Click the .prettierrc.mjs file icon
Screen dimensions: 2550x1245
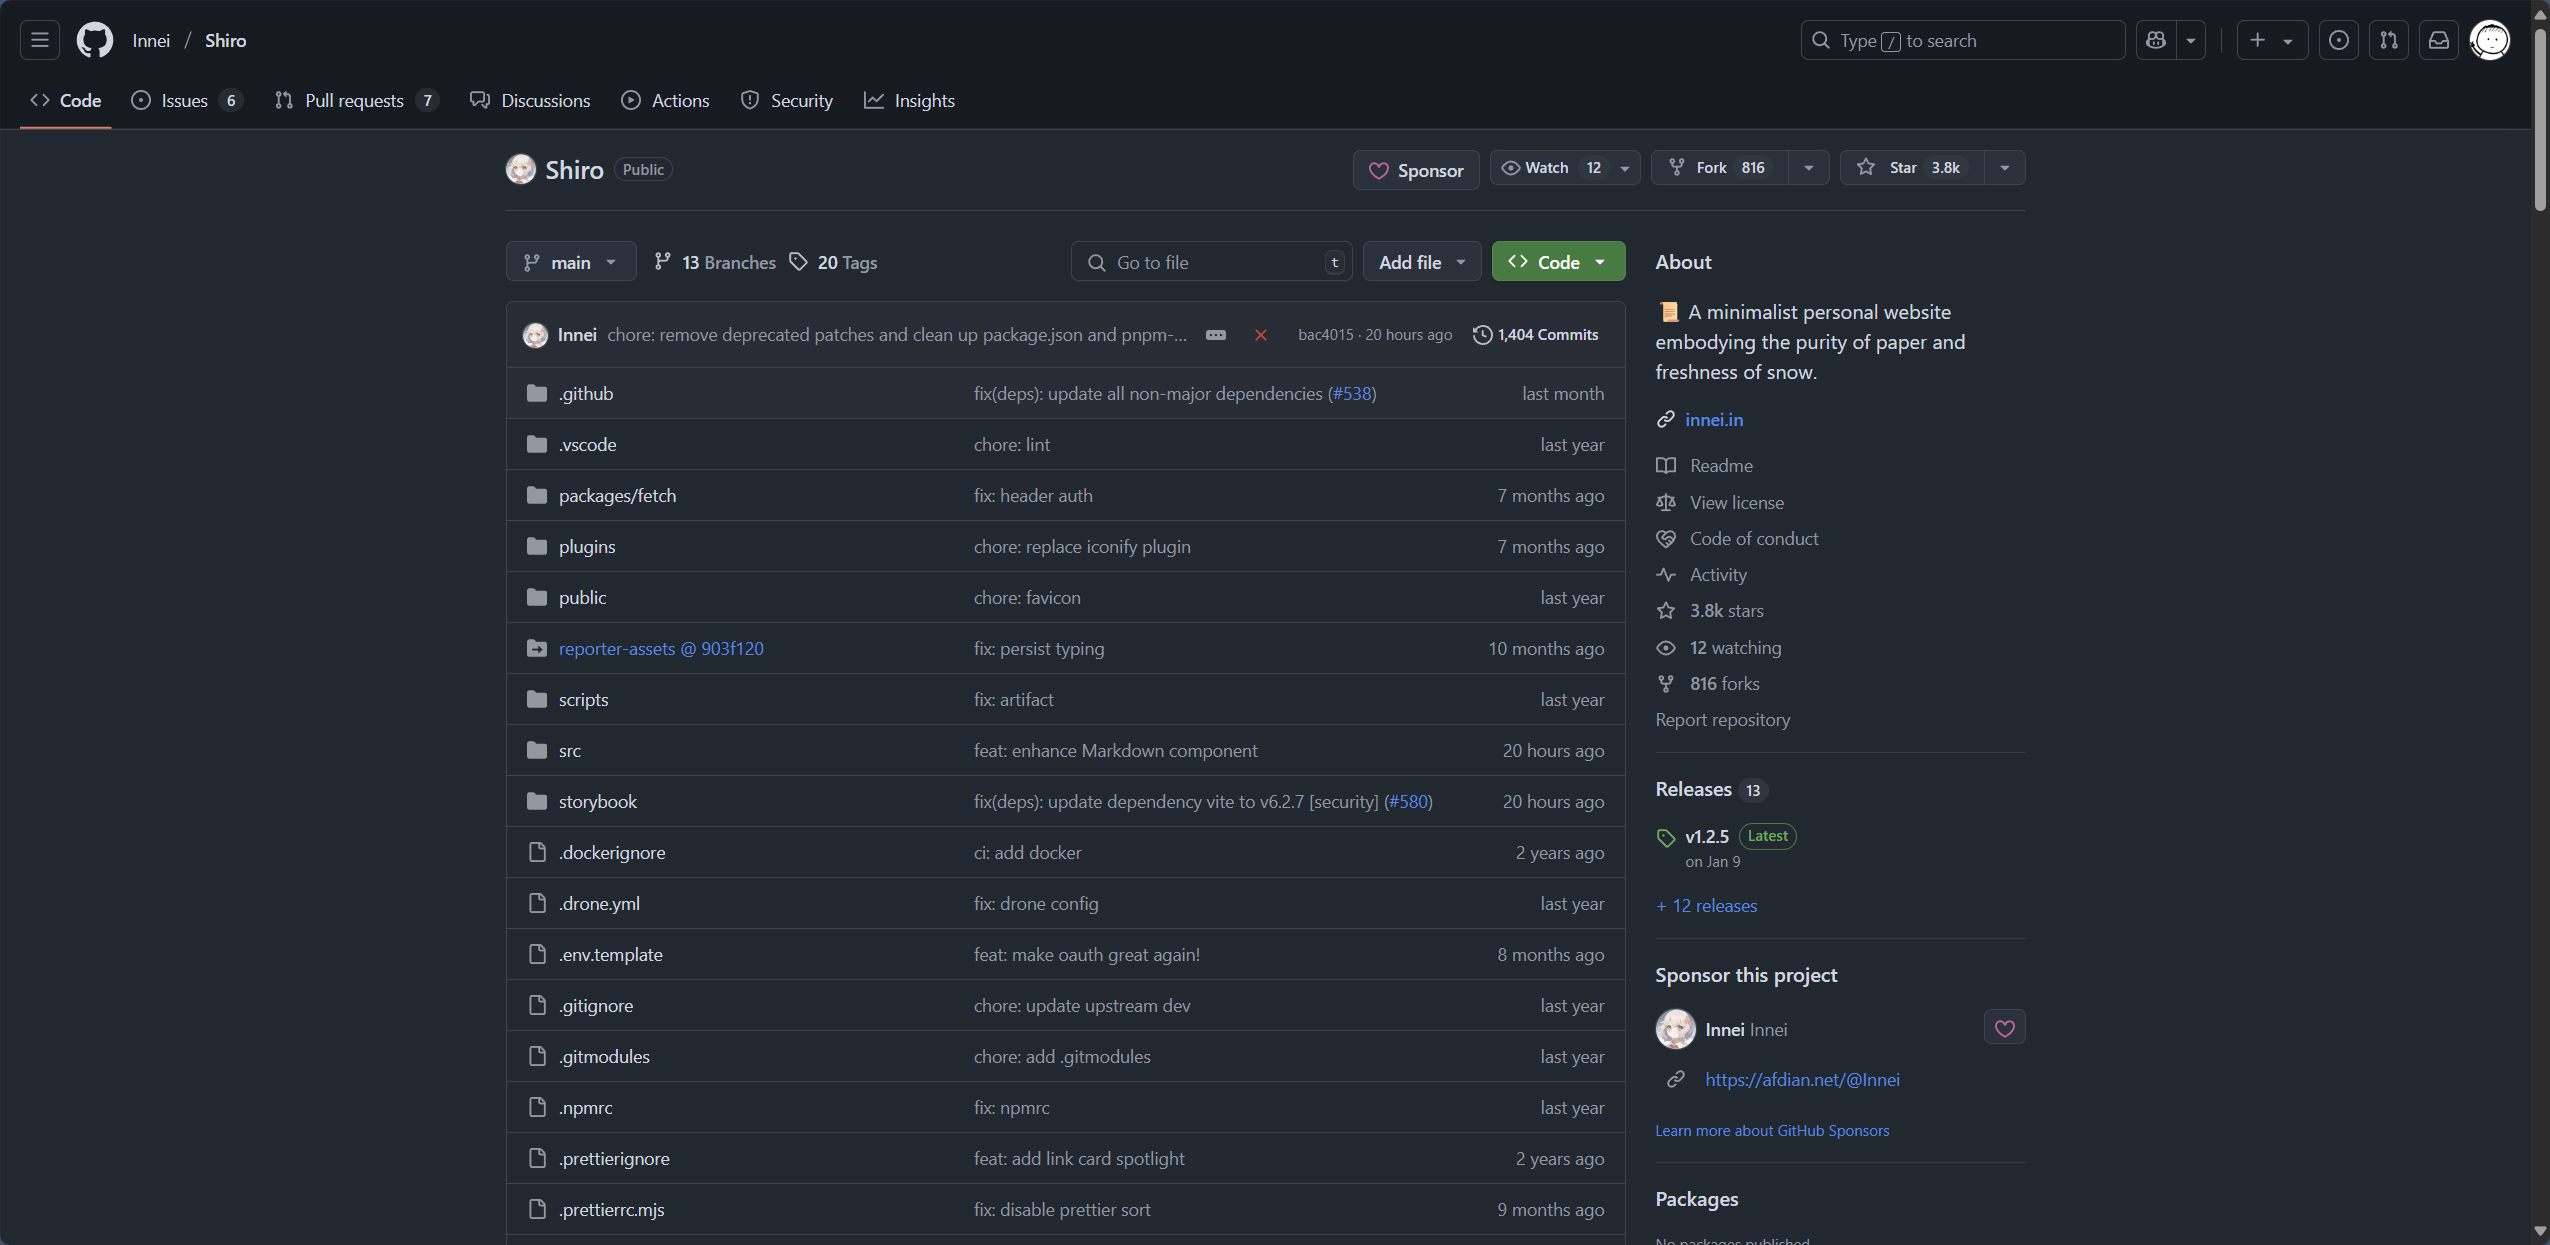tap(537, 1209)
